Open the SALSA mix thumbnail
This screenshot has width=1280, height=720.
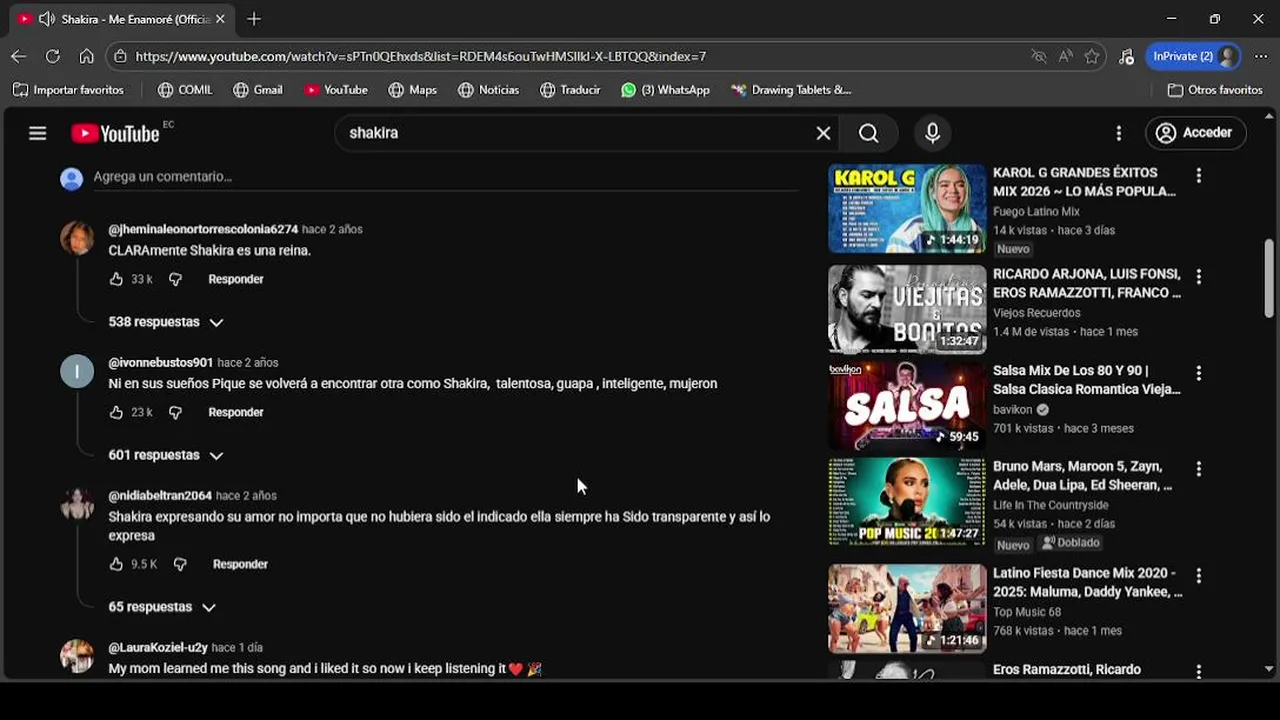[907, 405]
